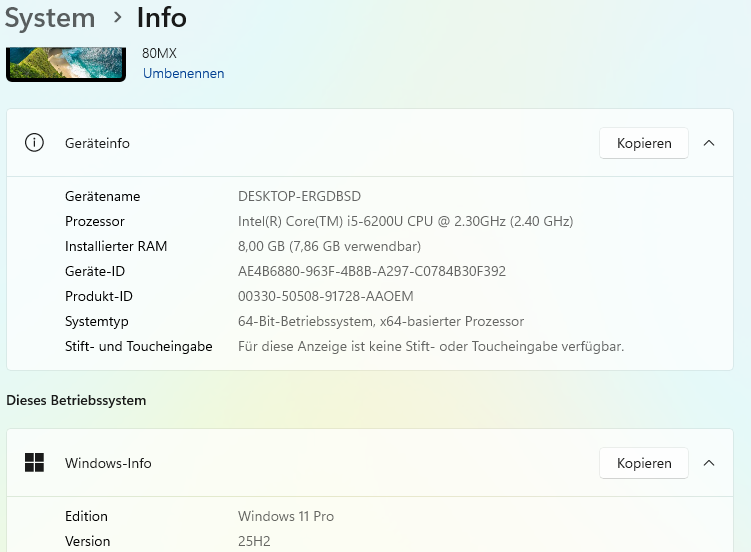The height and width of the screenshot is (552, 751).
Task: Click the Geräte-ID label
Action: click(x=95, y=271)
